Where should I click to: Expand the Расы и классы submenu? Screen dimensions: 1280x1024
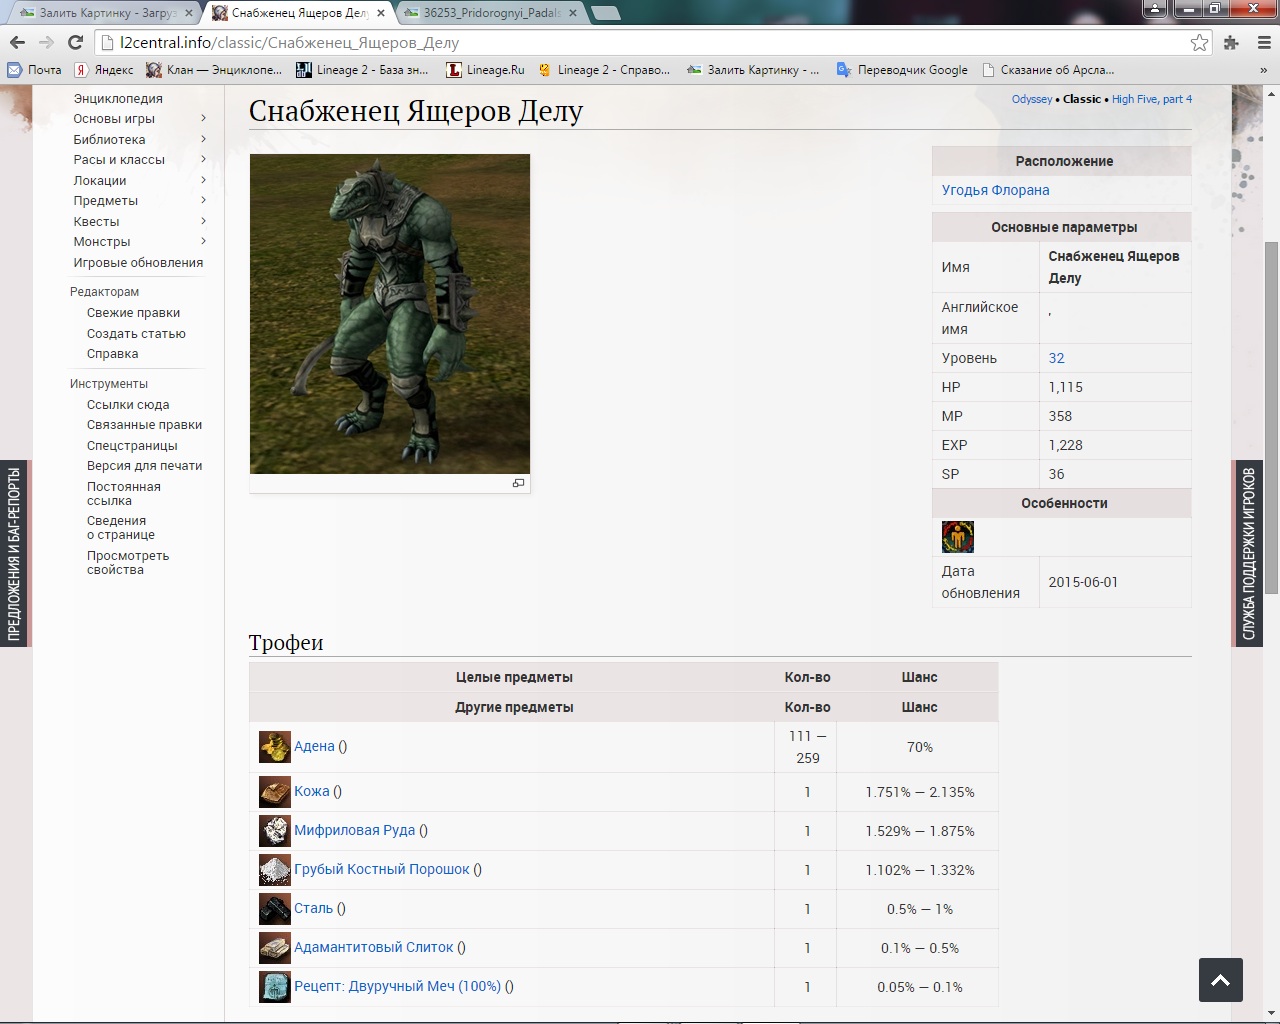click(x=203, y=159)
